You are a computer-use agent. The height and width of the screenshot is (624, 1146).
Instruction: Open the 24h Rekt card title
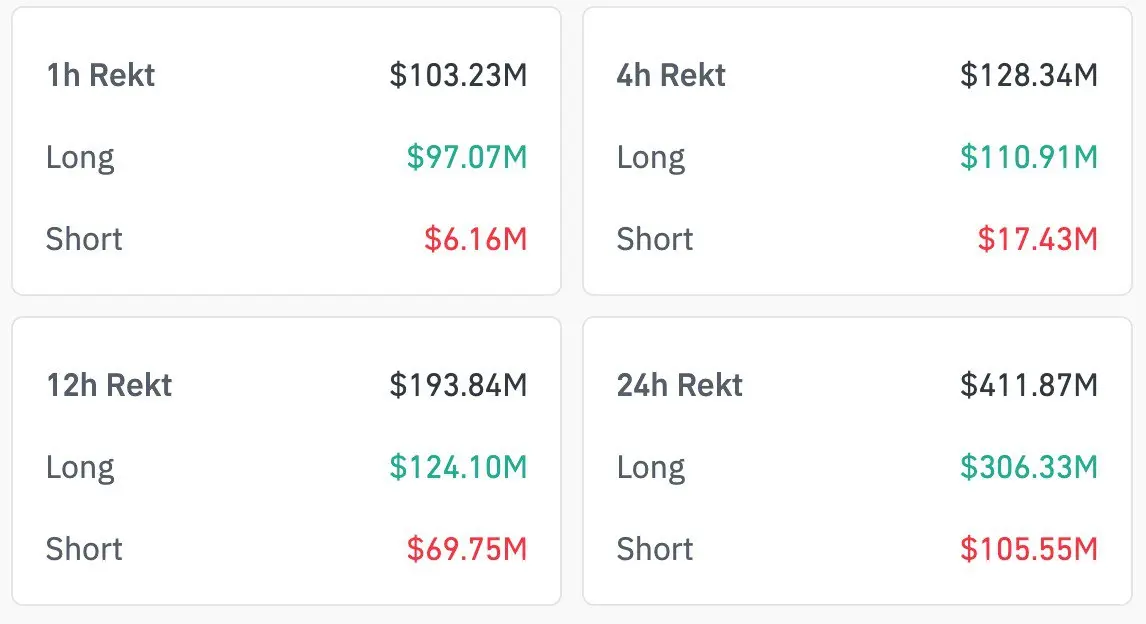tap(680, 385)
